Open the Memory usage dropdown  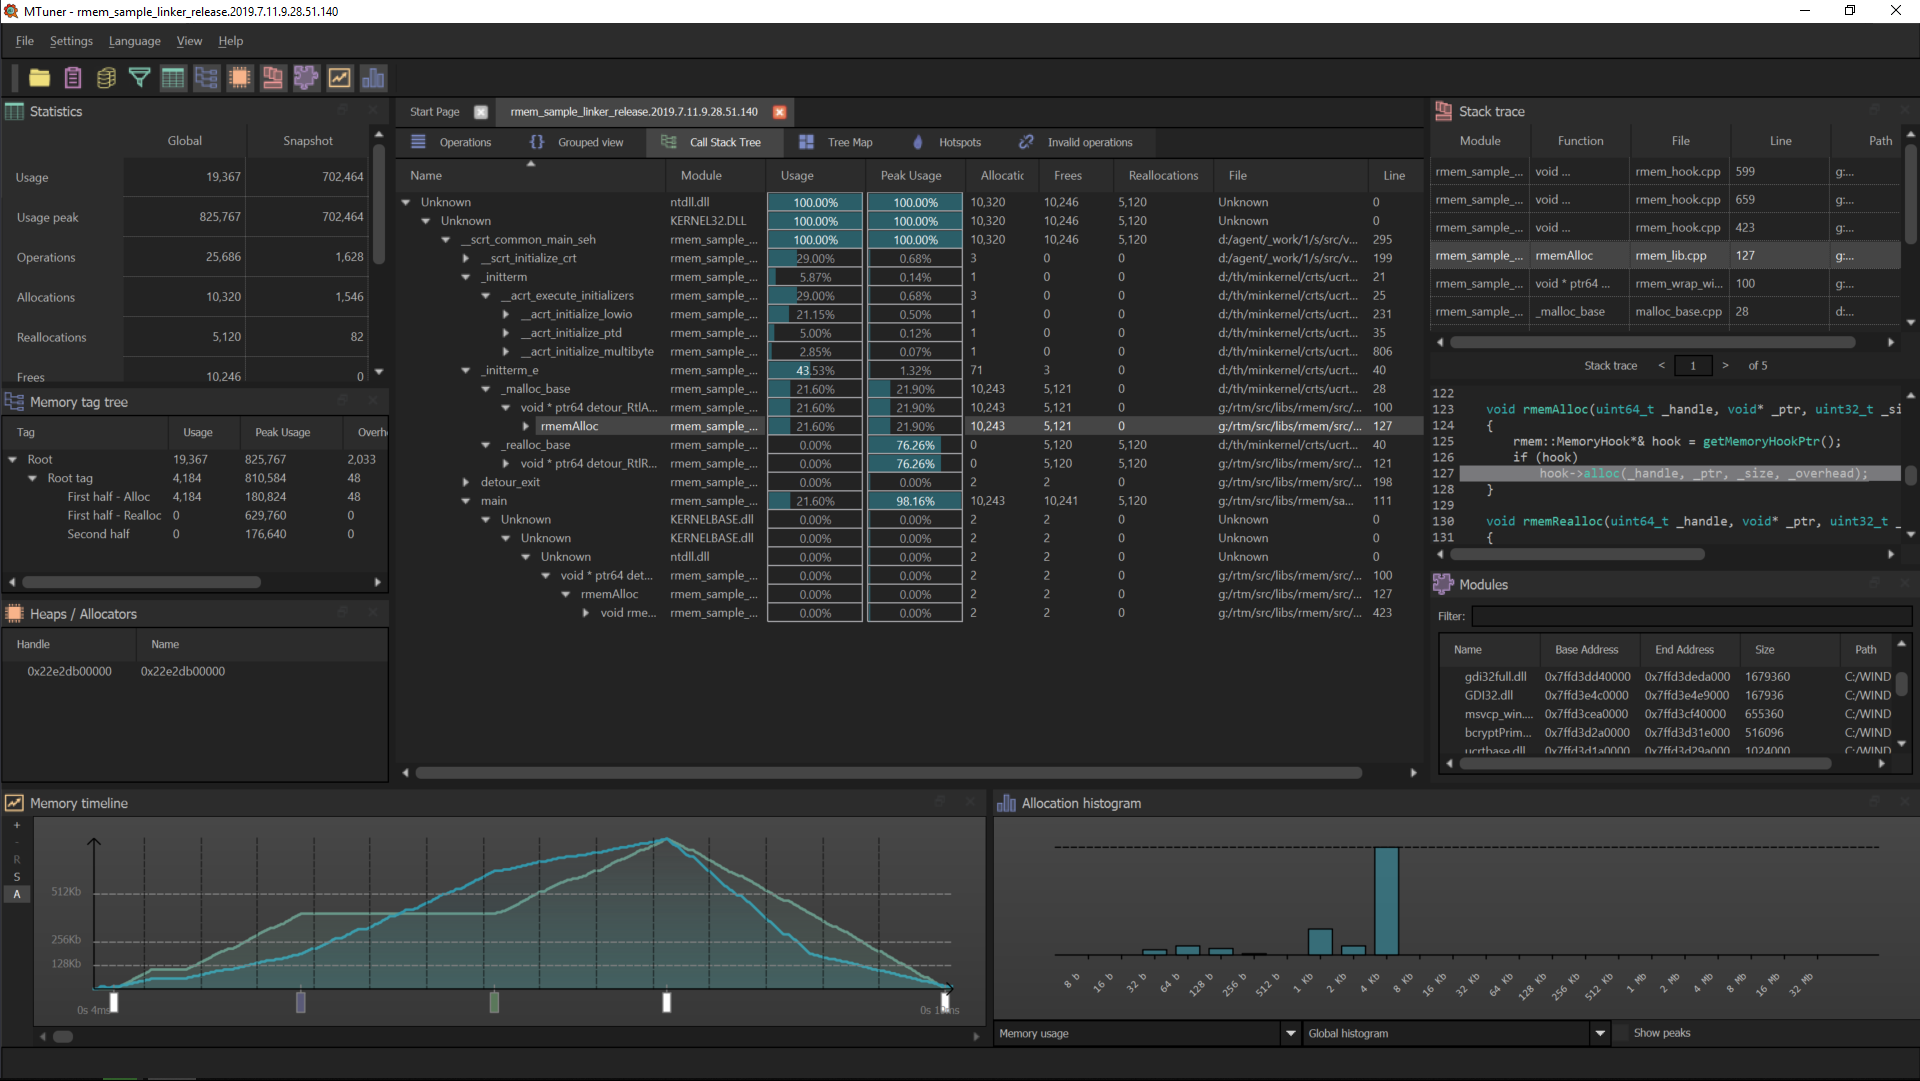point(1290,1033)
